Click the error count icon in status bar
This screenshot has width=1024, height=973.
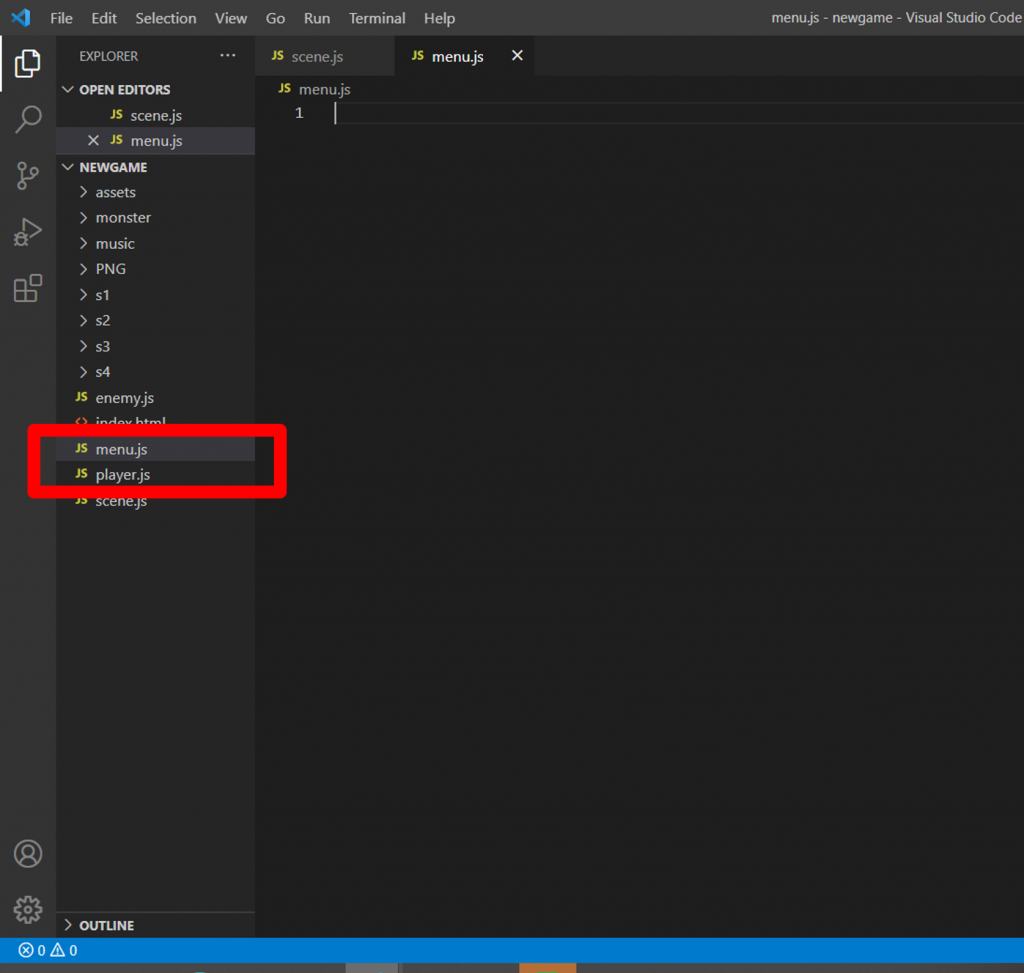[x=25, y=949]
